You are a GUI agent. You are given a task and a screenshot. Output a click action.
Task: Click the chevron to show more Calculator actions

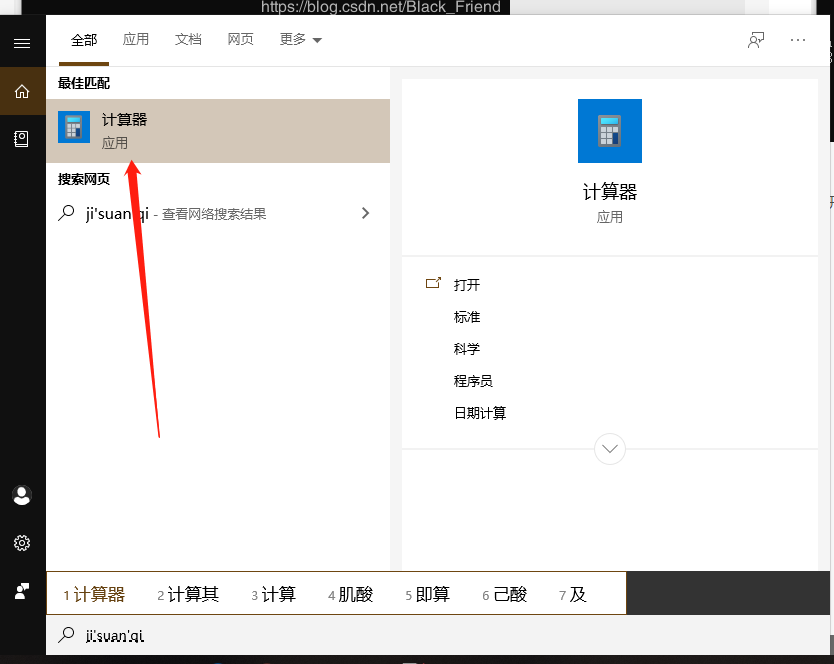pyautogui.click(x=609, y=449)
